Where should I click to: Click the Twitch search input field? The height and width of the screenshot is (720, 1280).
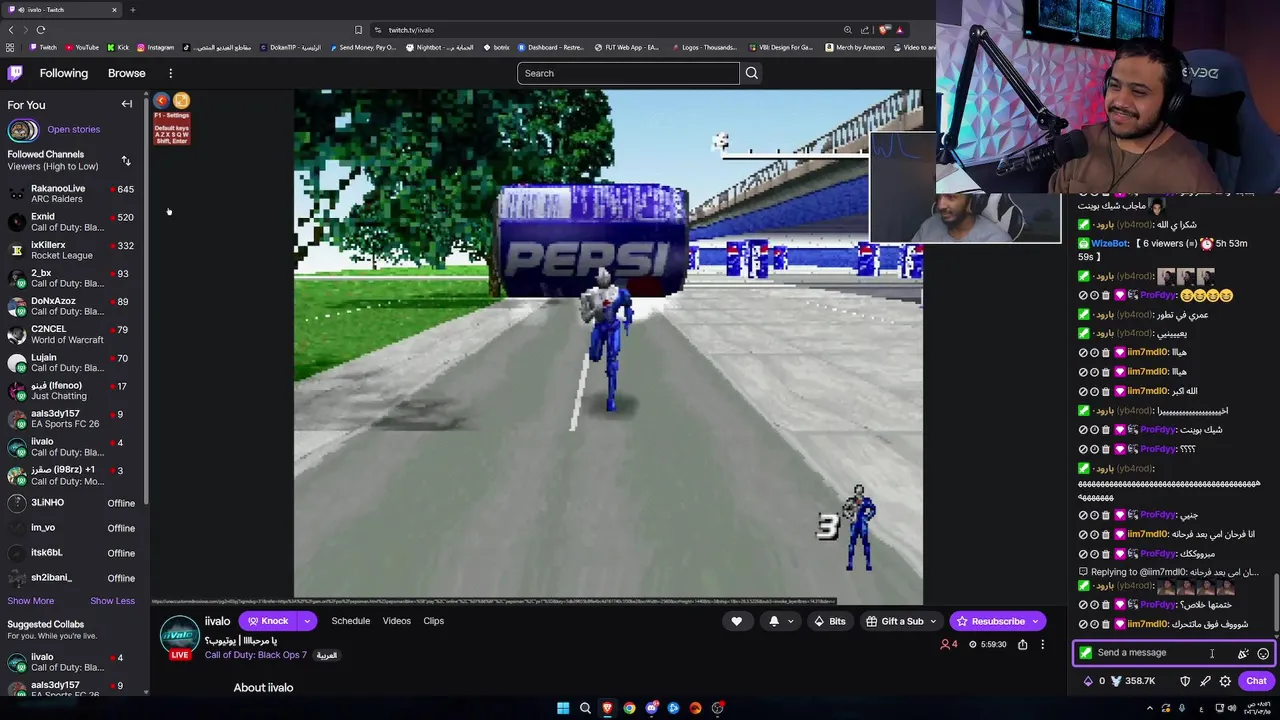click(x=628, y=73)
